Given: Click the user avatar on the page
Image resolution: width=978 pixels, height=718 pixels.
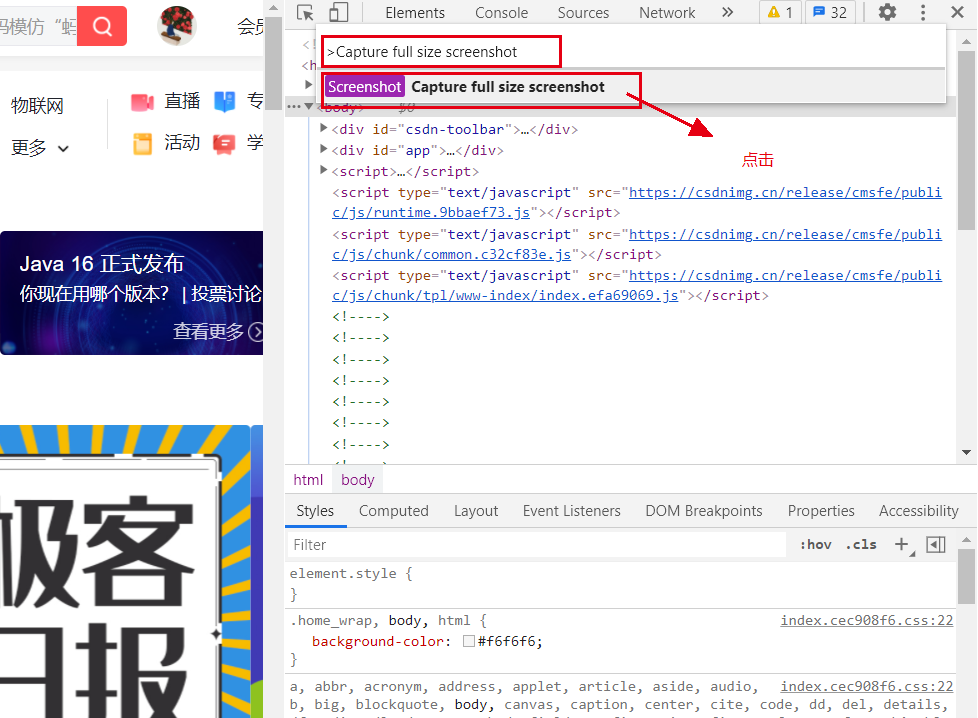Looking at the screenshot, I should pyautogui.click(x=177, y=26).
